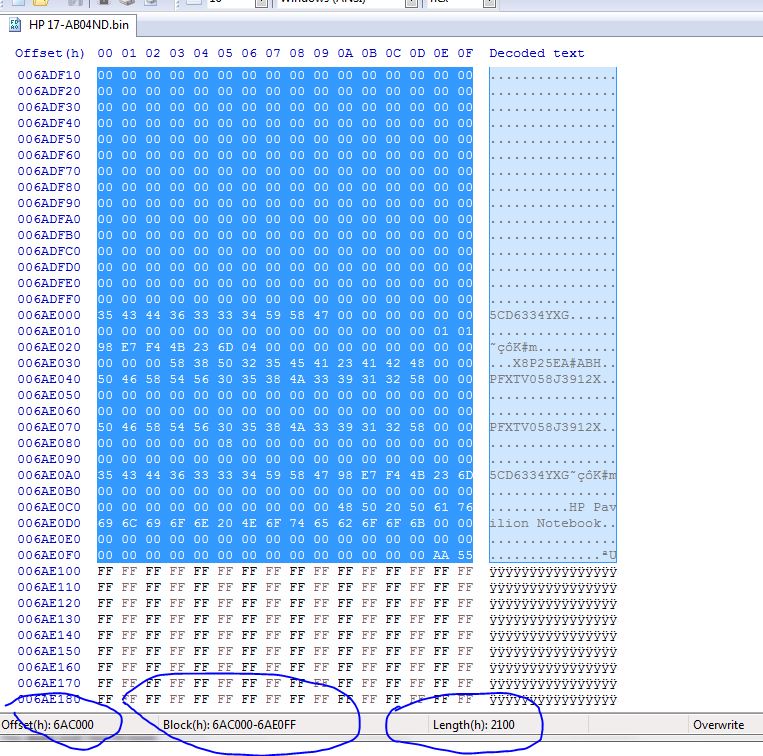Select offset row 006AE040
This screenshot has height=756, width=763.
point(49,379)
